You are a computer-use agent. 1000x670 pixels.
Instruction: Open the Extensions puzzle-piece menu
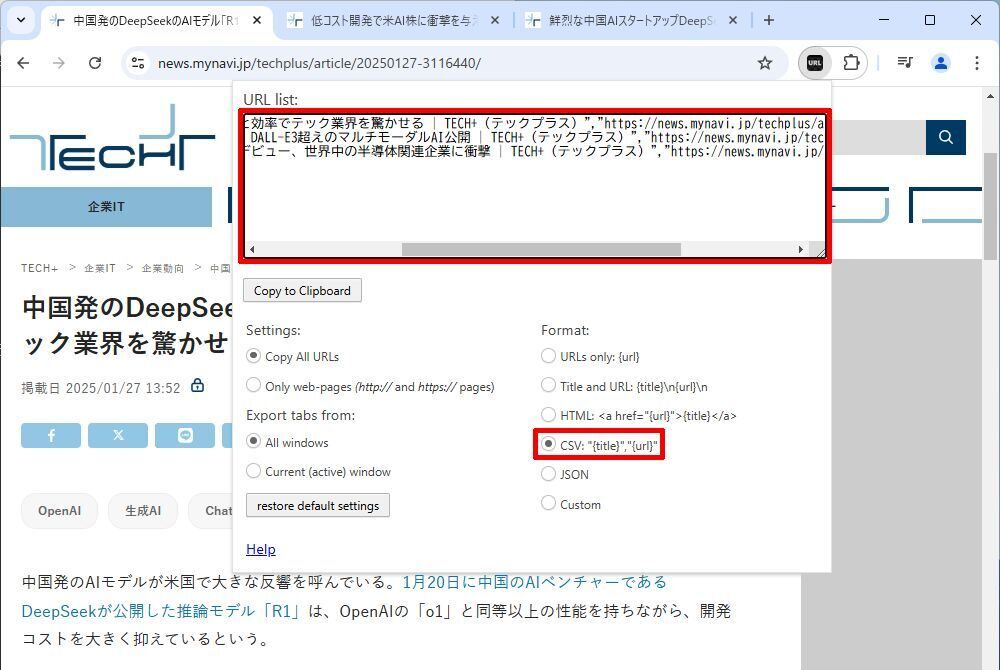pyautogui.click(x=851, y=63)
